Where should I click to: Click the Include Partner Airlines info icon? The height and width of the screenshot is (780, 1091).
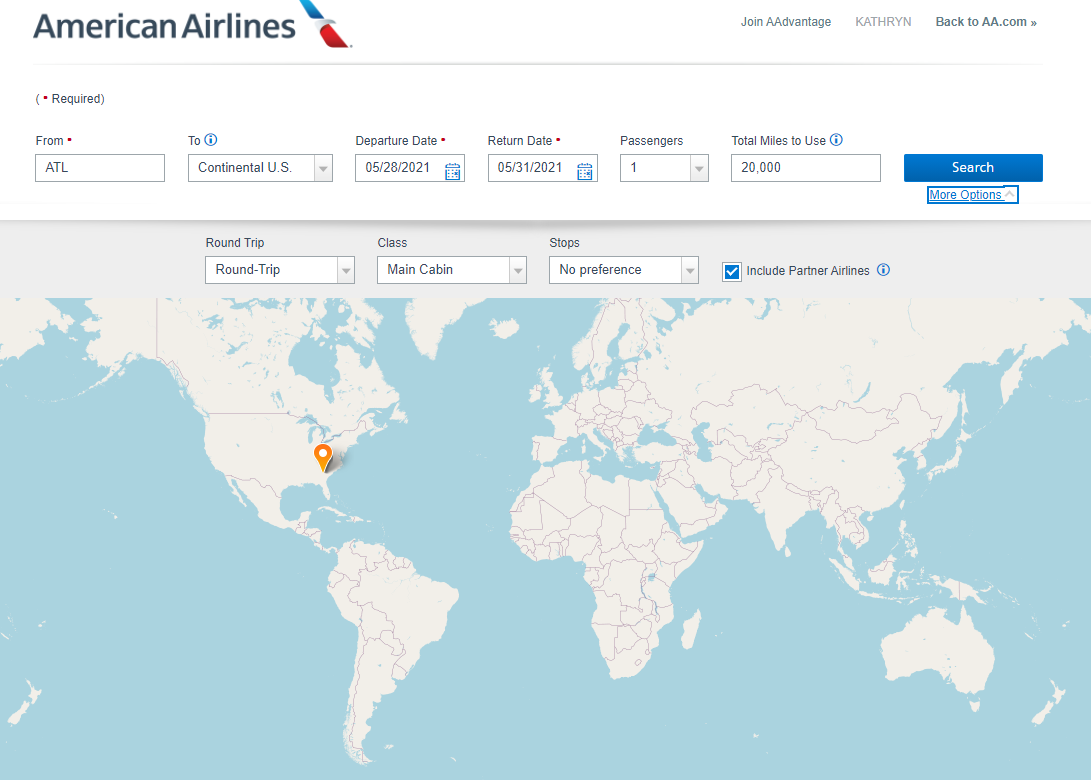[883, 270]
